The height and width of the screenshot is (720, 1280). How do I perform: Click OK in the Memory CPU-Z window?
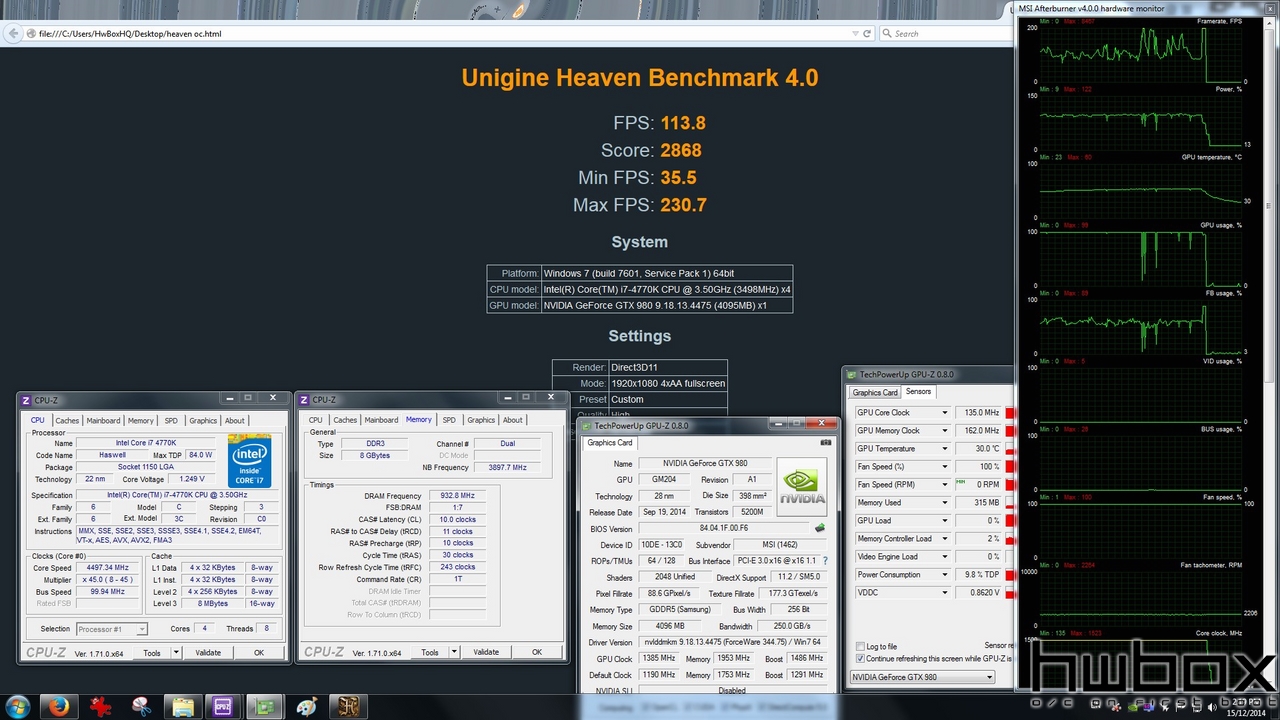(537, 652)
